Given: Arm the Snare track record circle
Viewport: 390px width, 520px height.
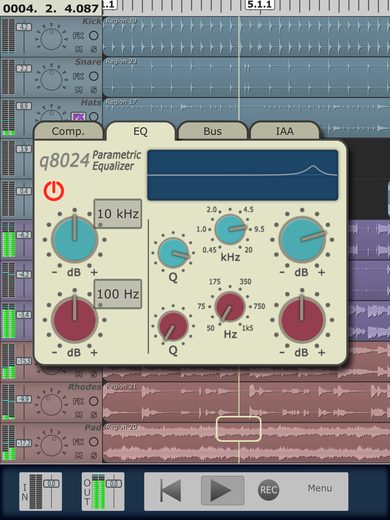Looking at the screenshot, I should 94,76.
